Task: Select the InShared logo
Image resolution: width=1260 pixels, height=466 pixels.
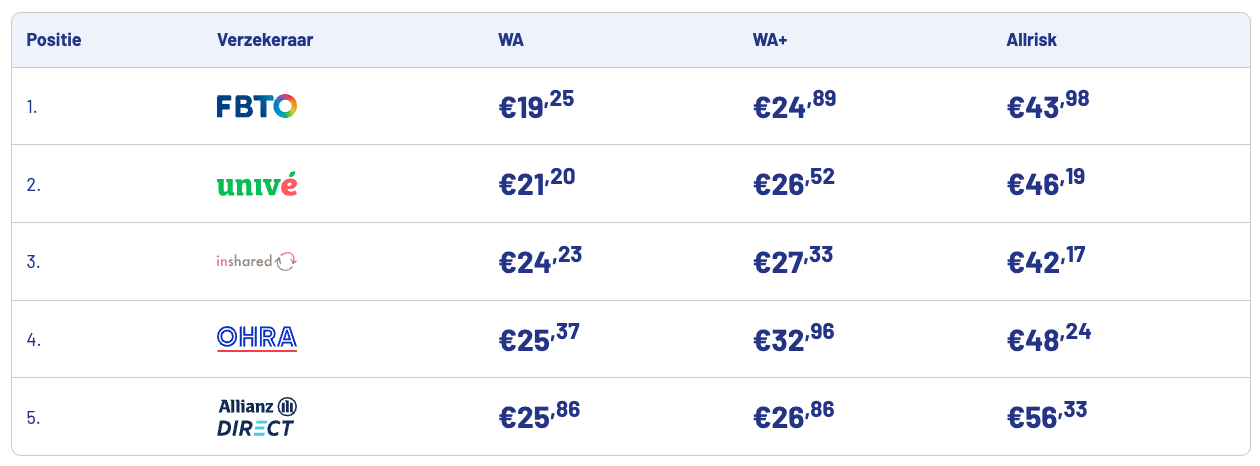Action: click(x=257, y=261)
